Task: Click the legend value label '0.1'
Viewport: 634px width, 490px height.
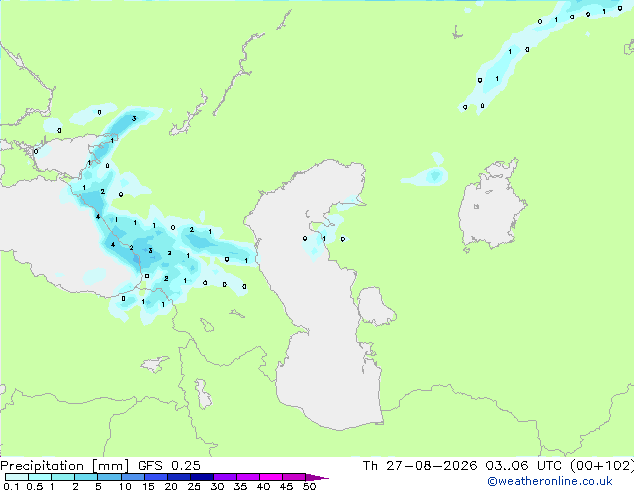Action: 11,486
